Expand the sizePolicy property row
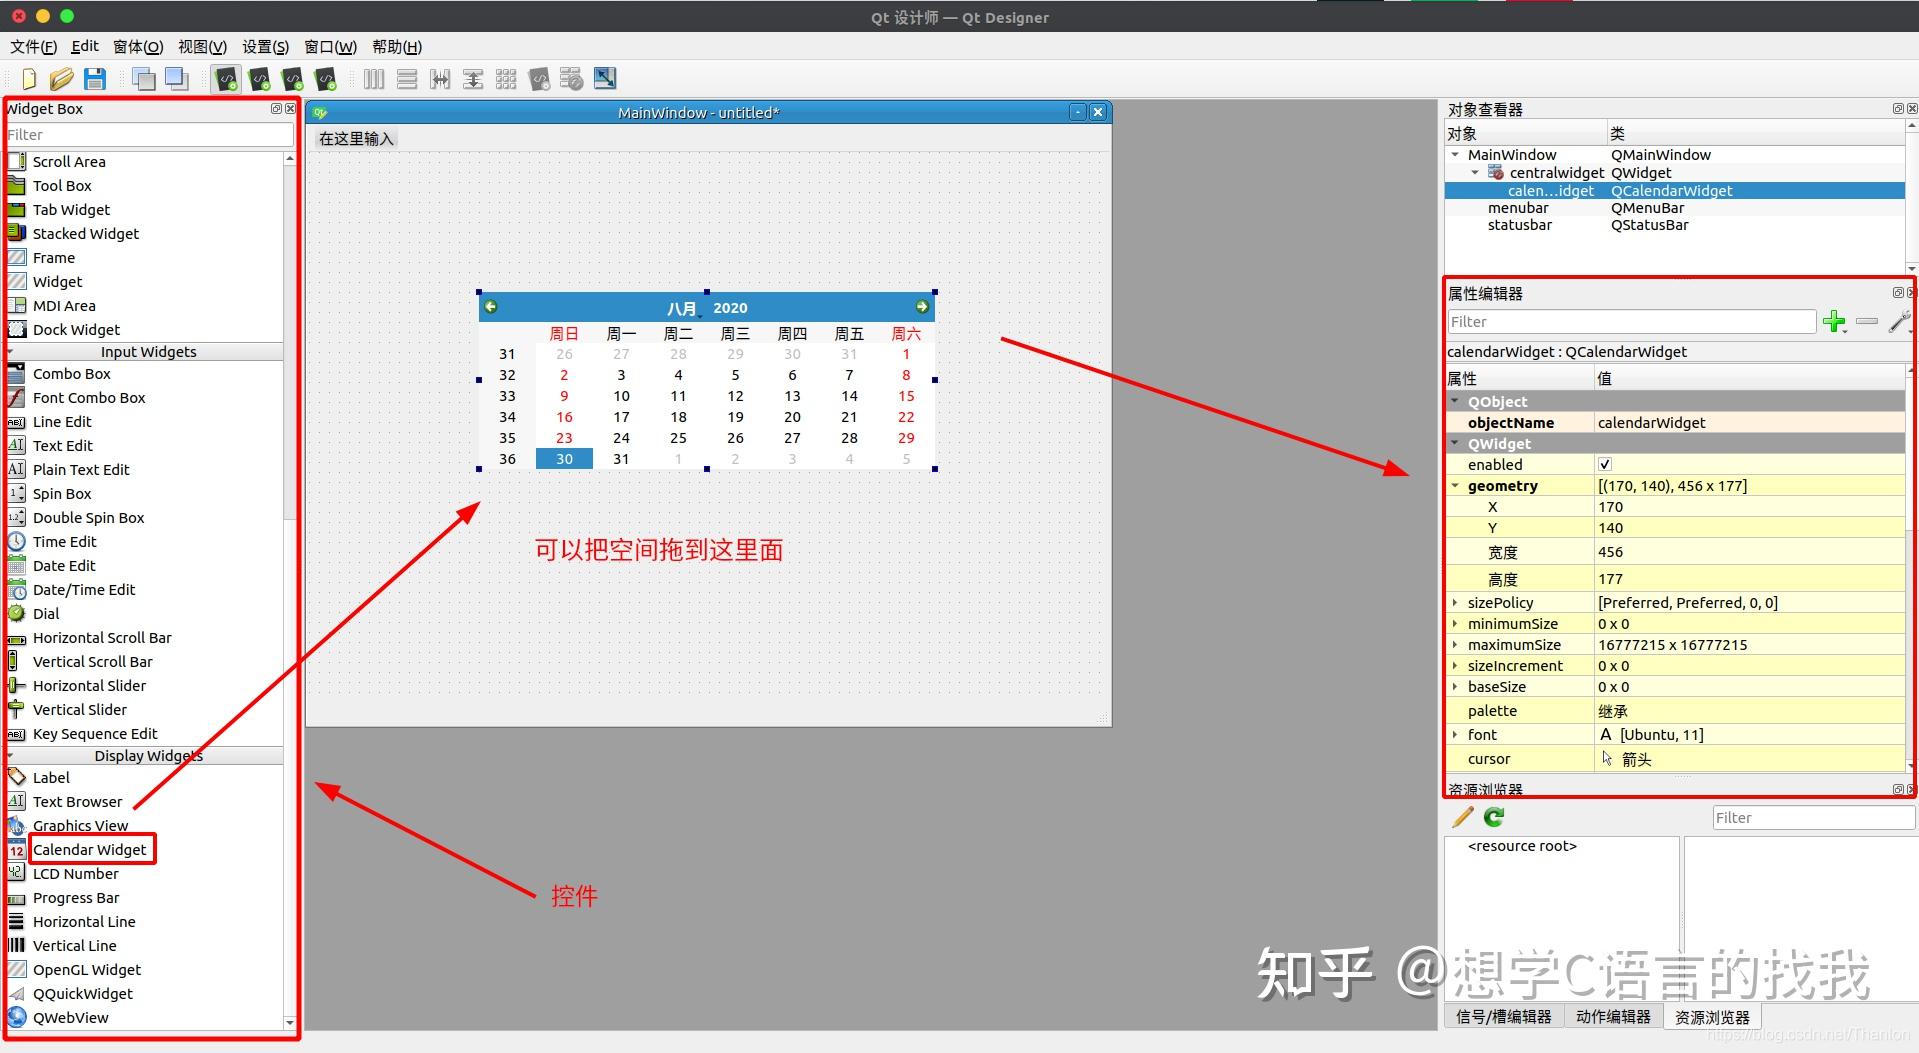The width and height of the screenshot is (1919, 1053). pyautogui.click(x=1455, y=602)
